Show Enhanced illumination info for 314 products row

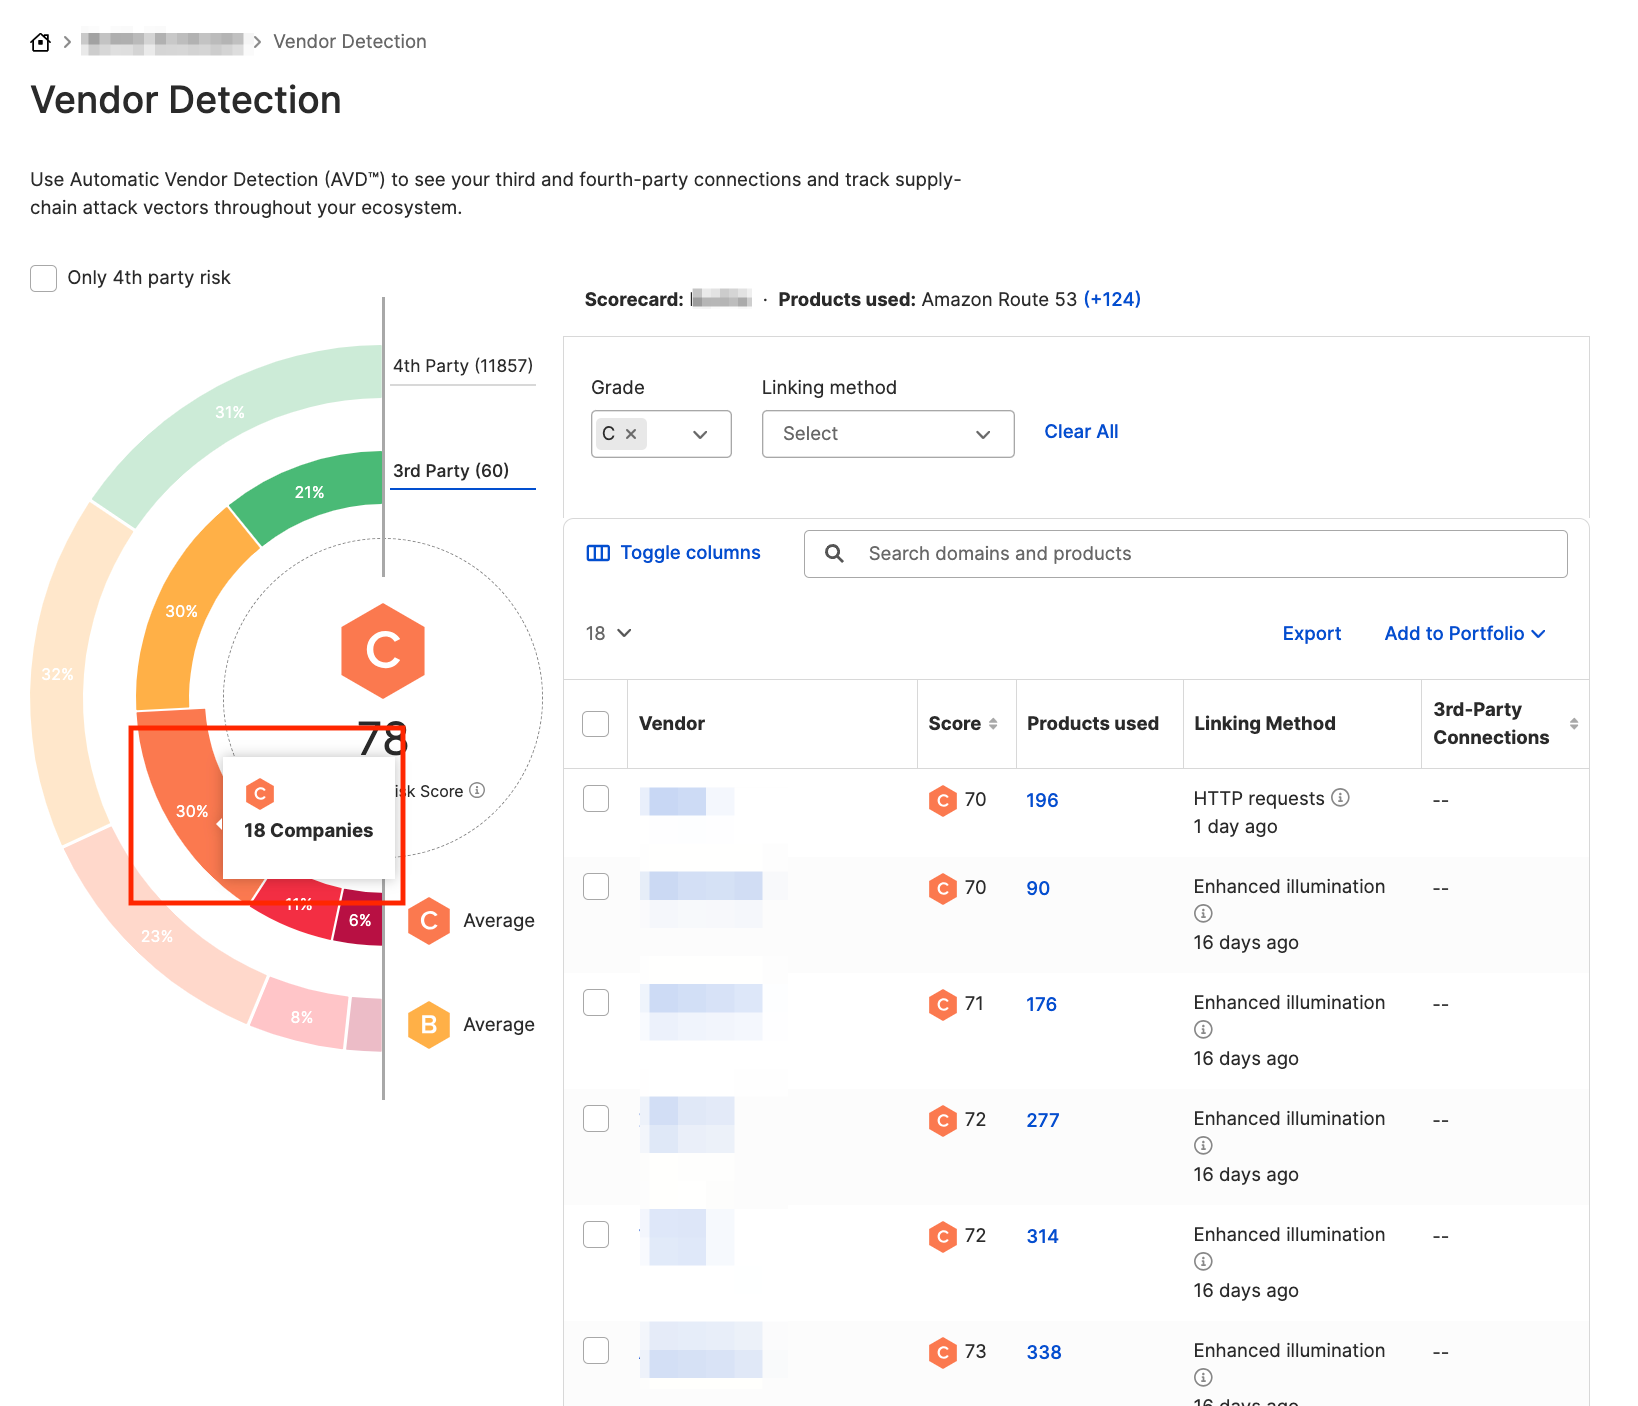coord(1203,1261)
